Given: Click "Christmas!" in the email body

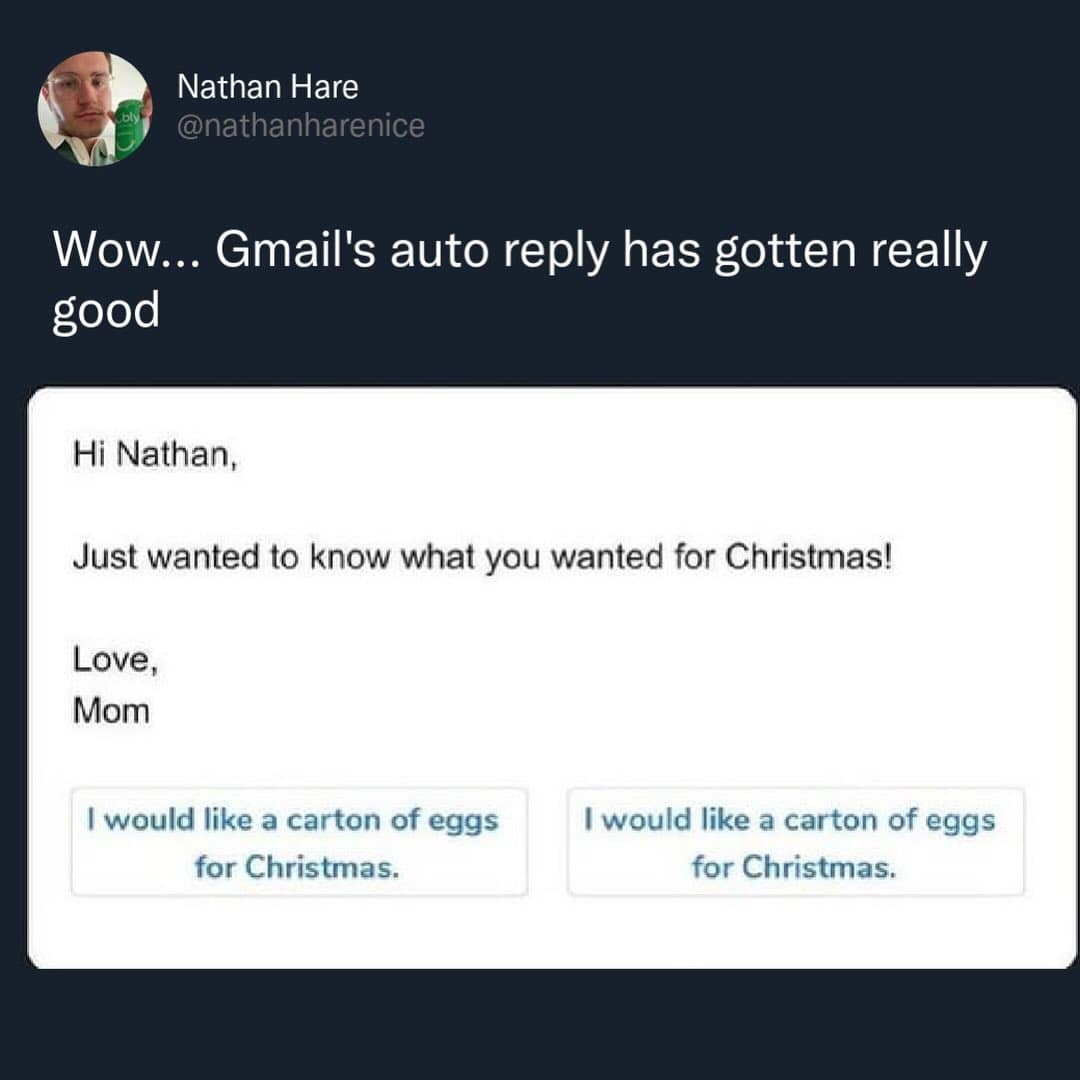Looking at the screenshot, I should [807, 556].
